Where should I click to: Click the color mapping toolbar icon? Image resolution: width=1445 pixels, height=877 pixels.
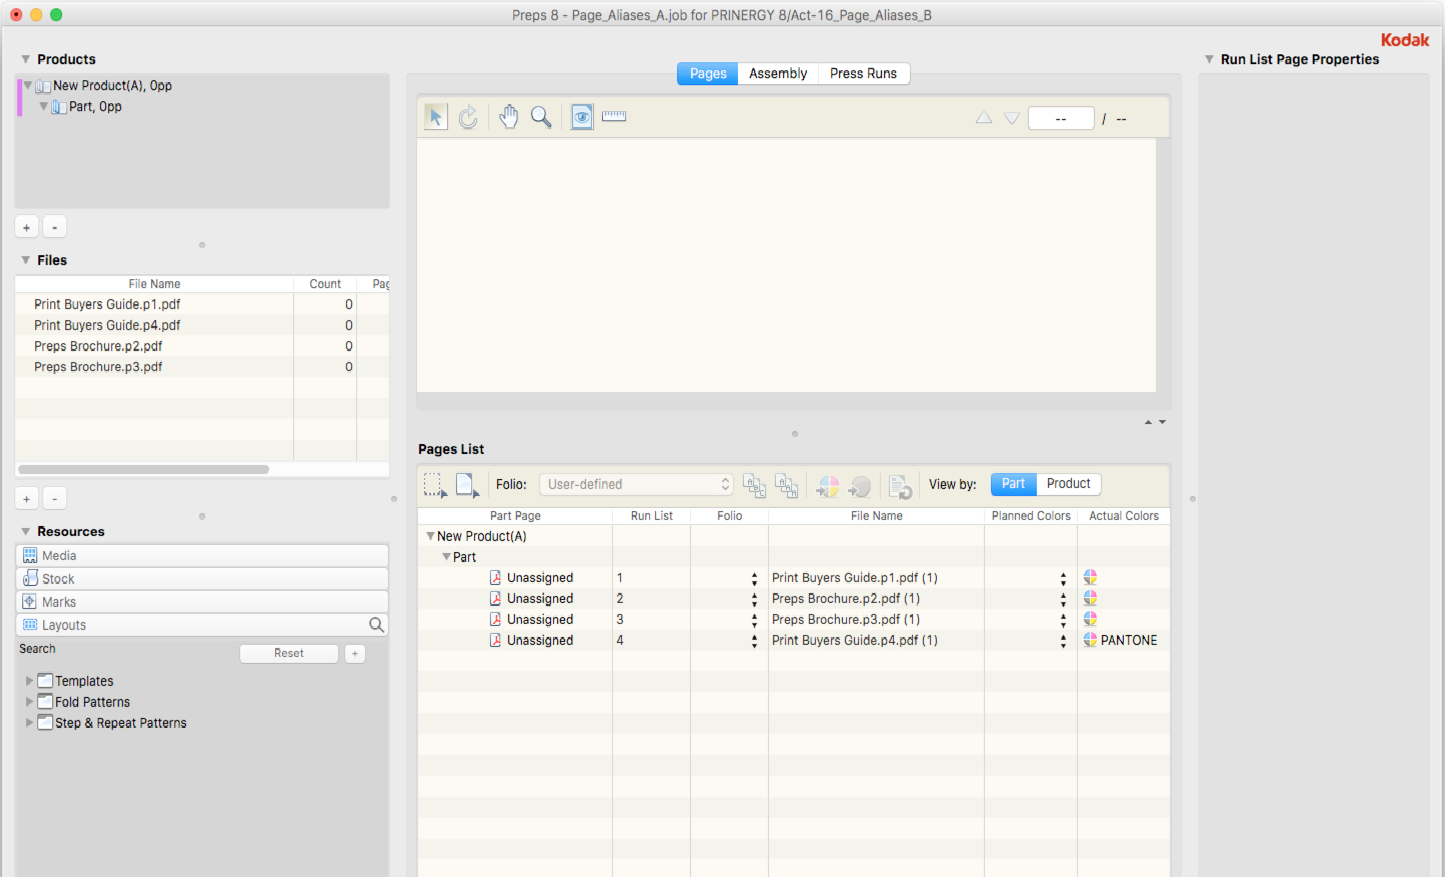click(828, 486)
